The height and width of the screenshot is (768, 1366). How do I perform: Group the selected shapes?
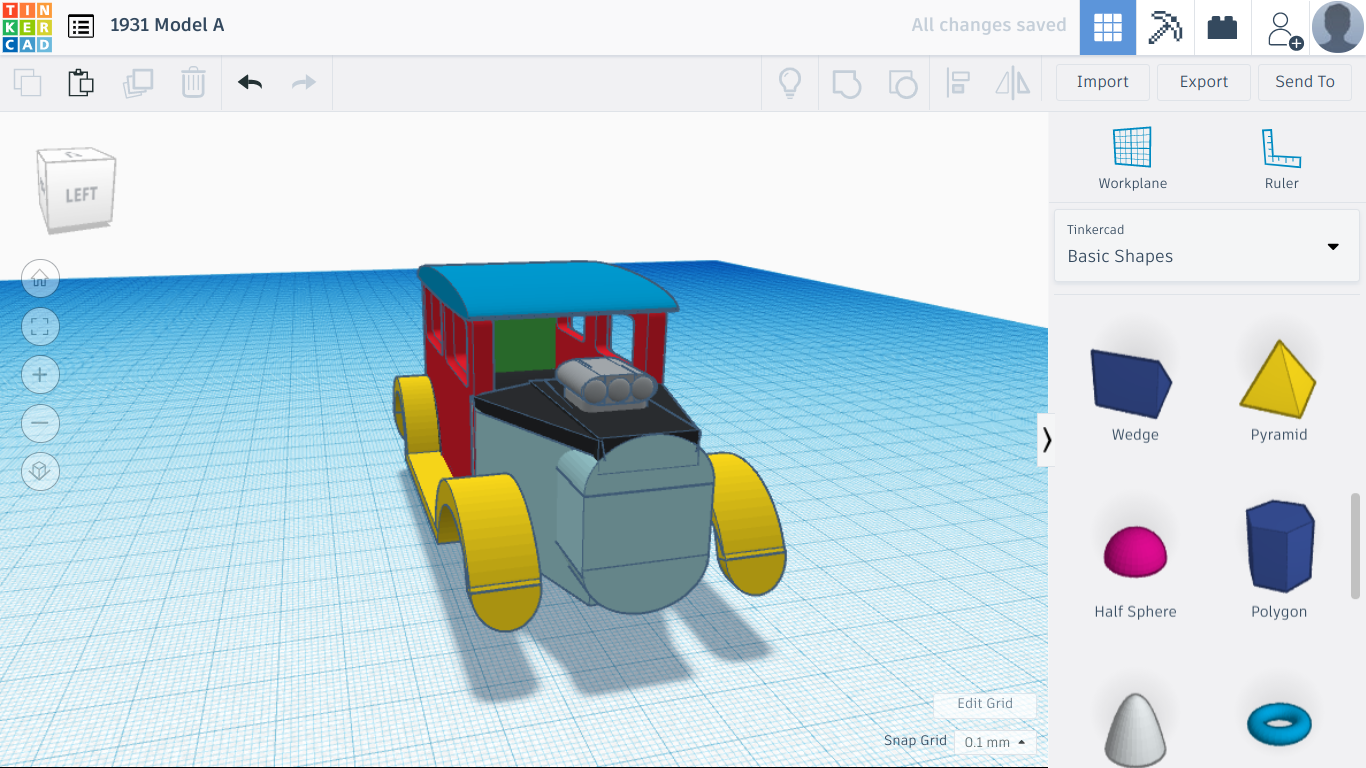point(847,83)
